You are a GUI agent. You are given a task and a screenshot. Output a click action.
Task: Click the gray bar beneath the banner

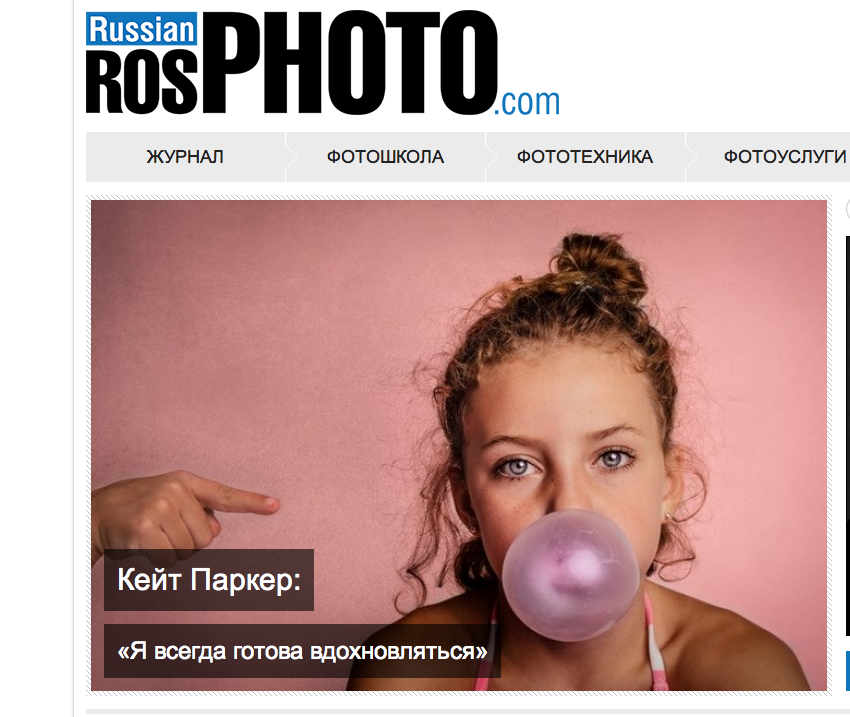(x=468, y=712)
